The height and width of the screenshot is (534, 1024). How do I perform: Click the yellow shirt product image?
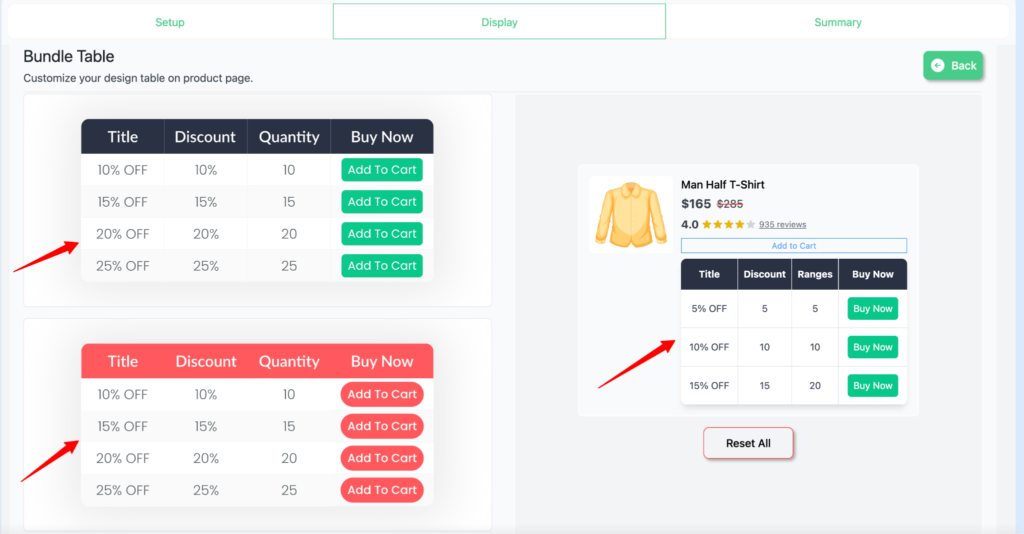pos(630,214)
